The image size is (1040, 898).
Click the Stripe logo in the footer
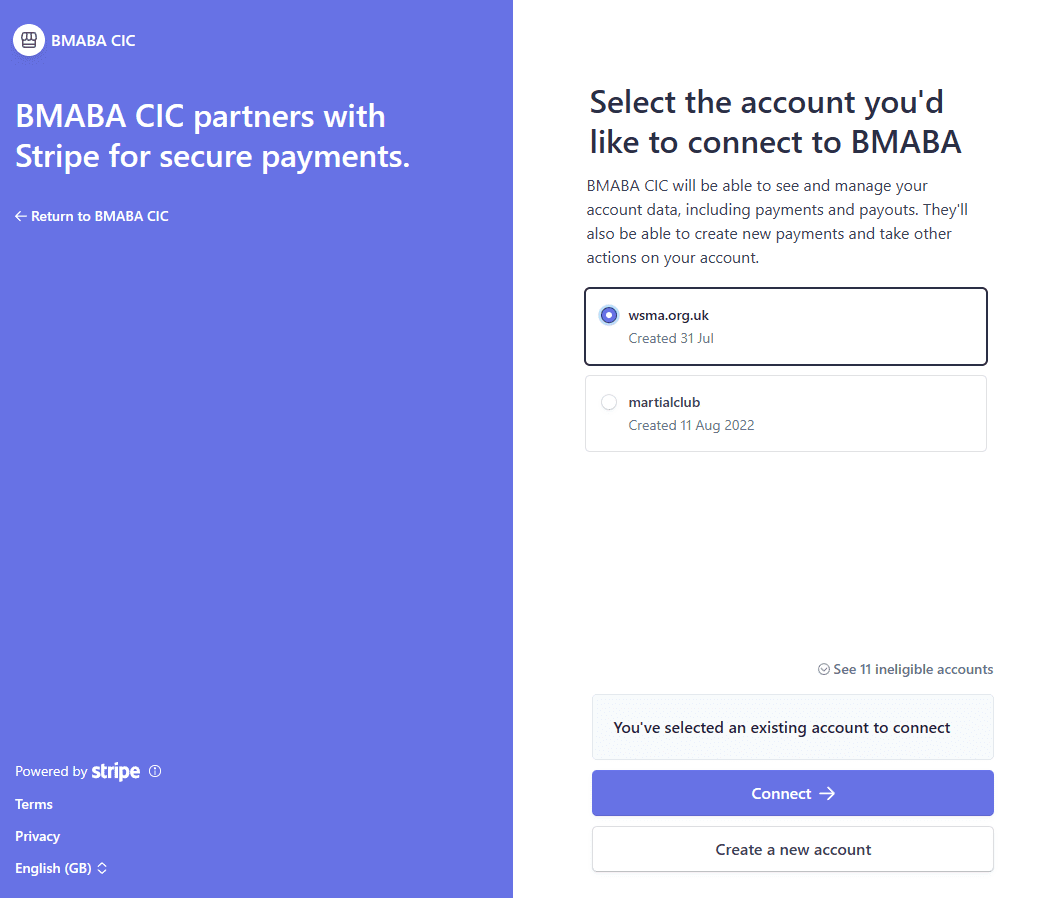tap(116, 771)
